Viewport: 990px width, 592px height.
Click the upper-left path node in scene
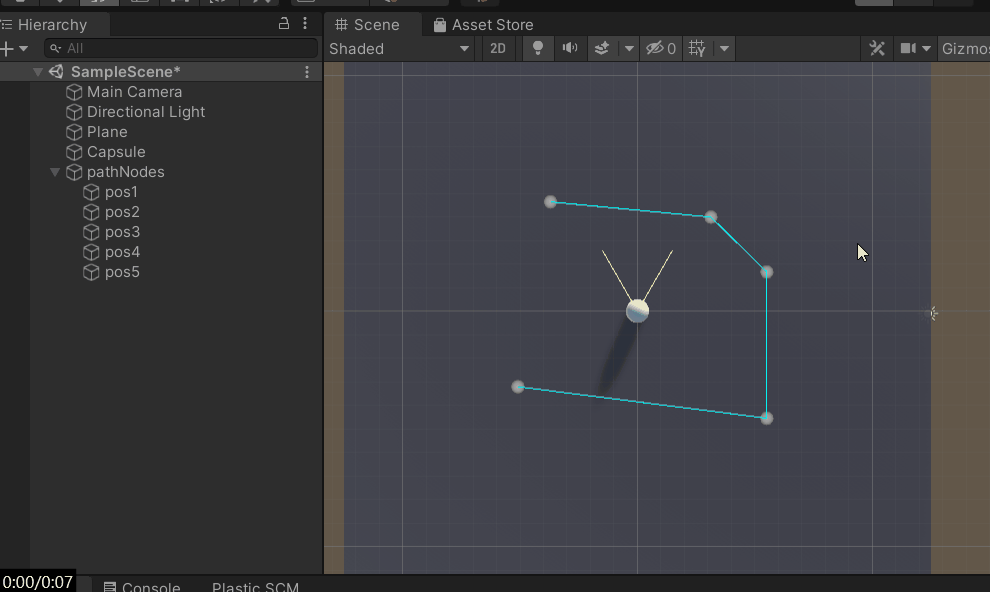(x=551, y=202)
